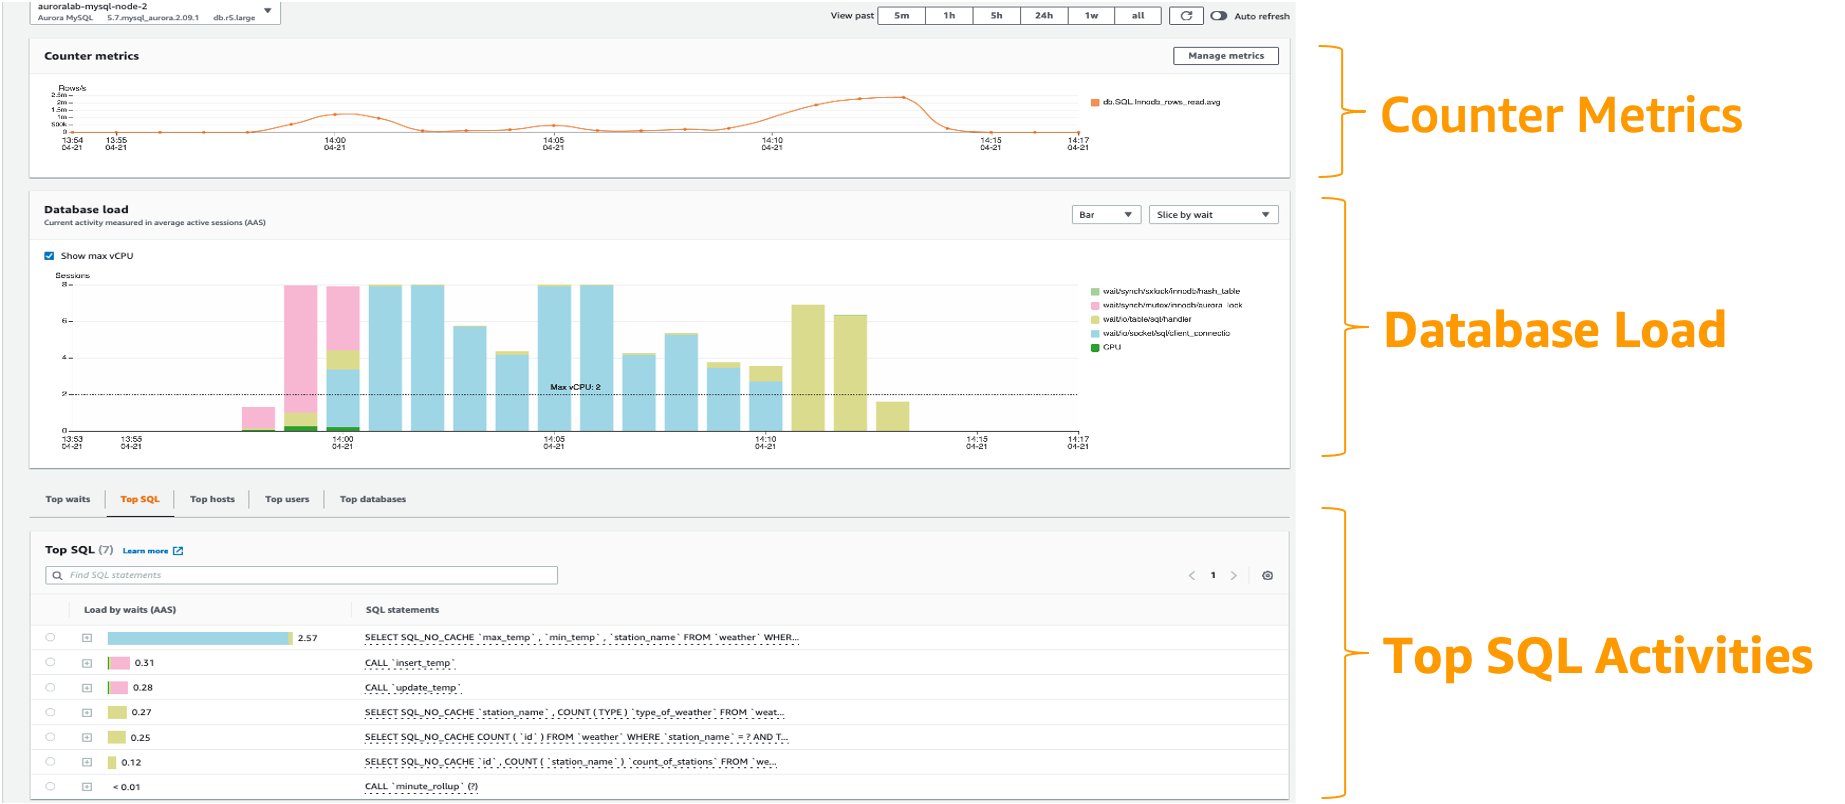
Task: Click the SQL statements column header
Action: point(402,610)
